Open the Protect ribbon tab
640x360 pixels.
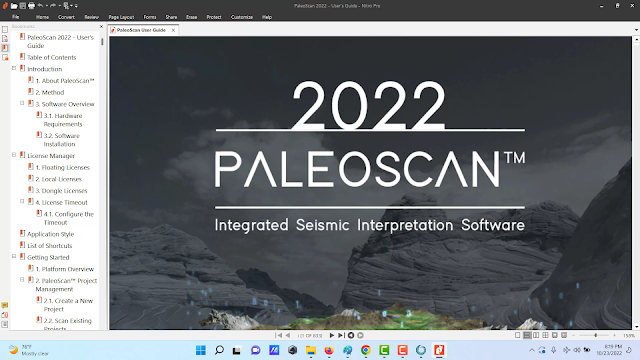pos(214,17)
